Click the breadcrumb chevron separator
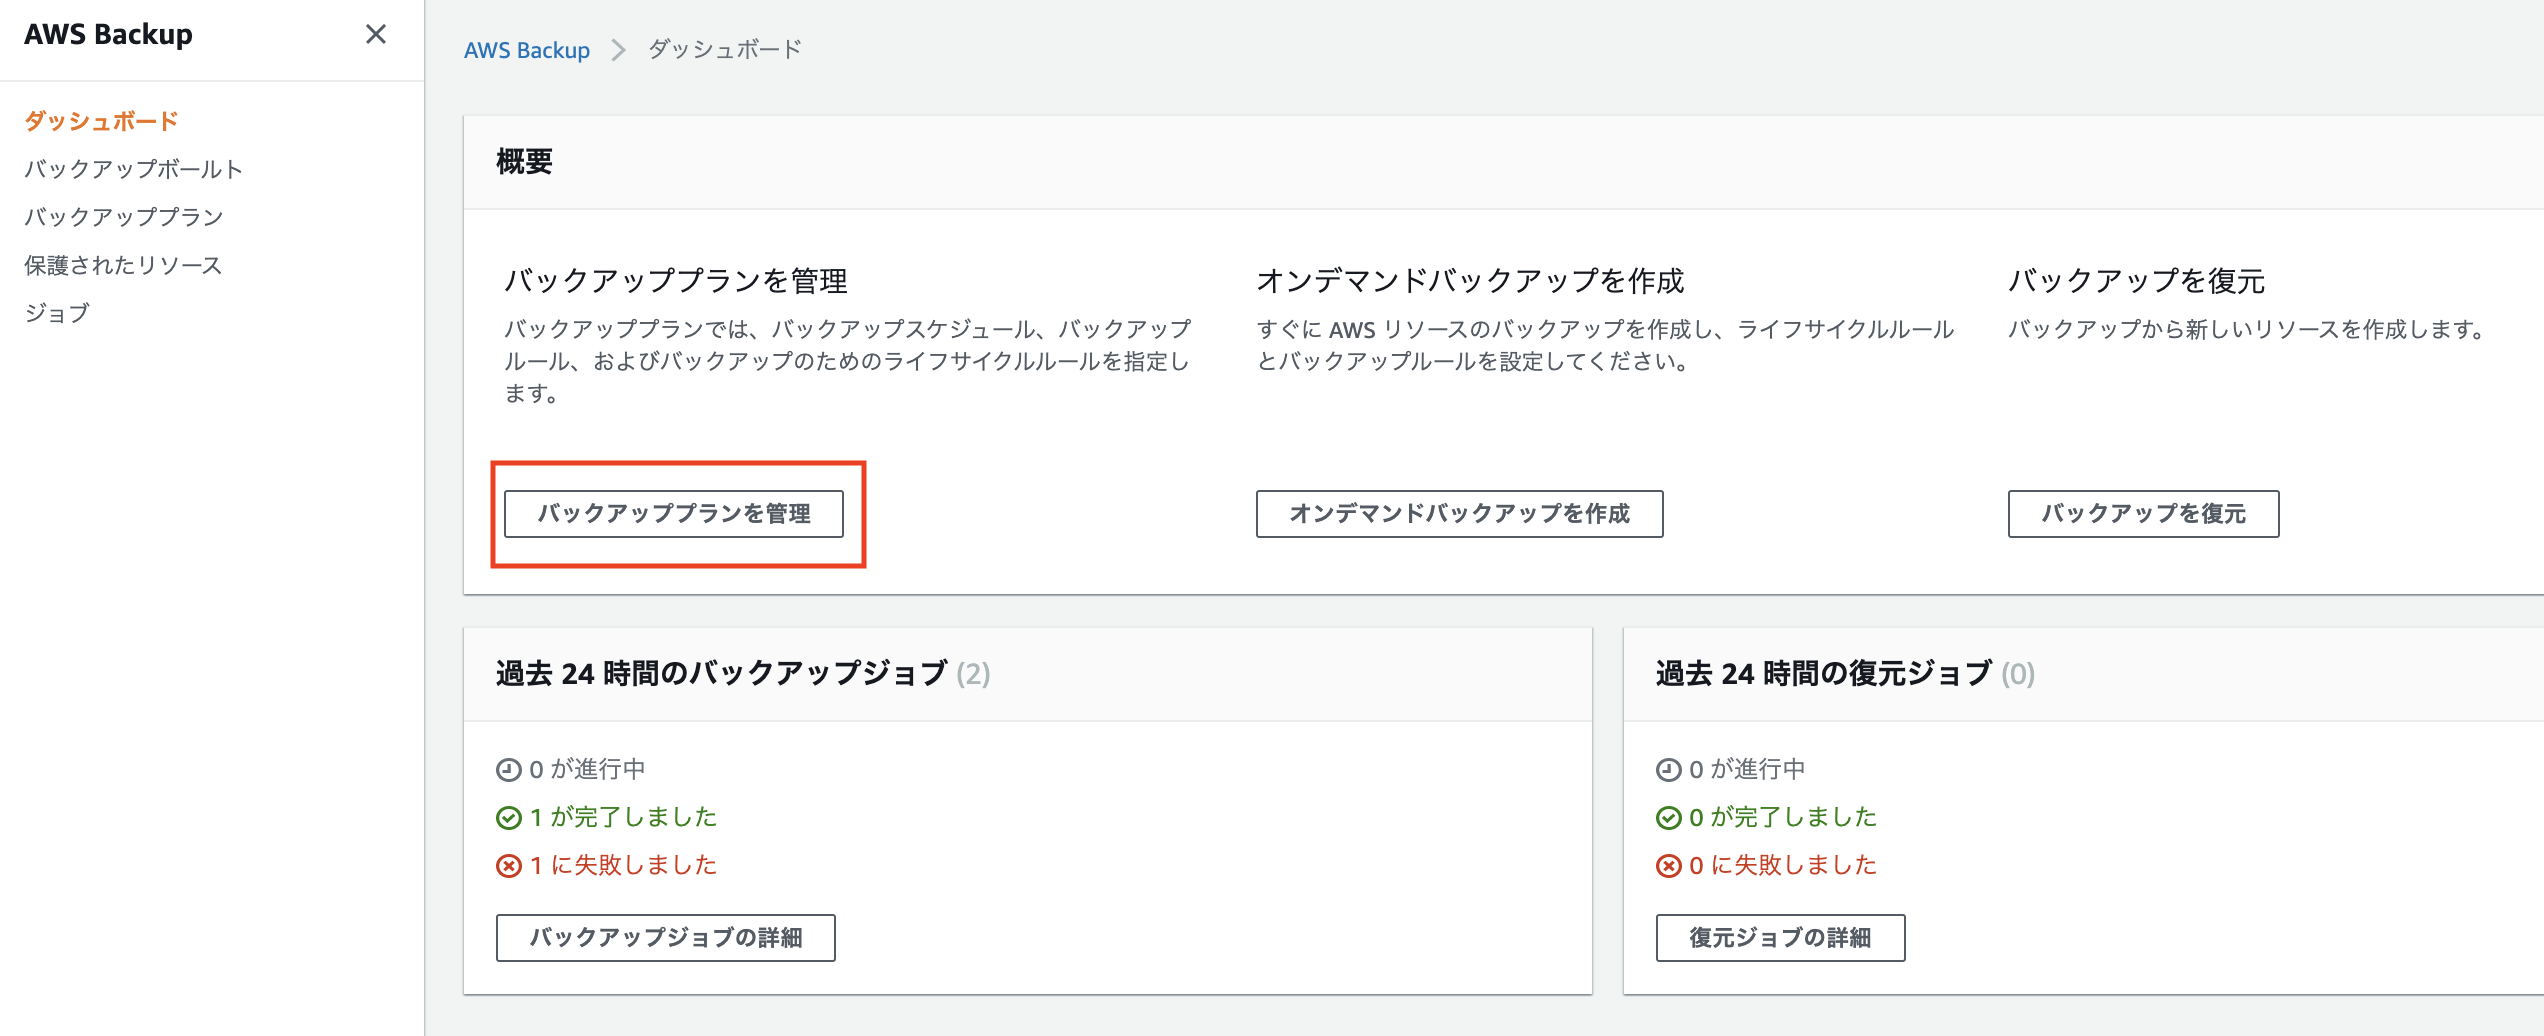This screenshot has height=1036, width=2544. tap(618, 50)
